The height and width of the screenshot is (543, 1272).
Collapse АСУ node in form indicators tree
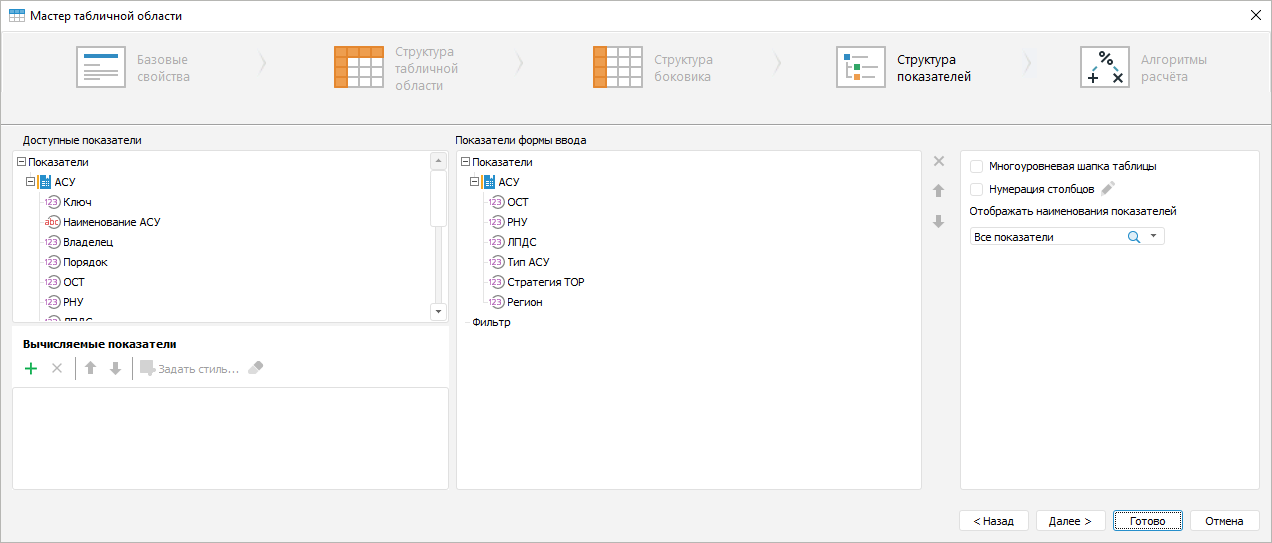tap(474, 182)
